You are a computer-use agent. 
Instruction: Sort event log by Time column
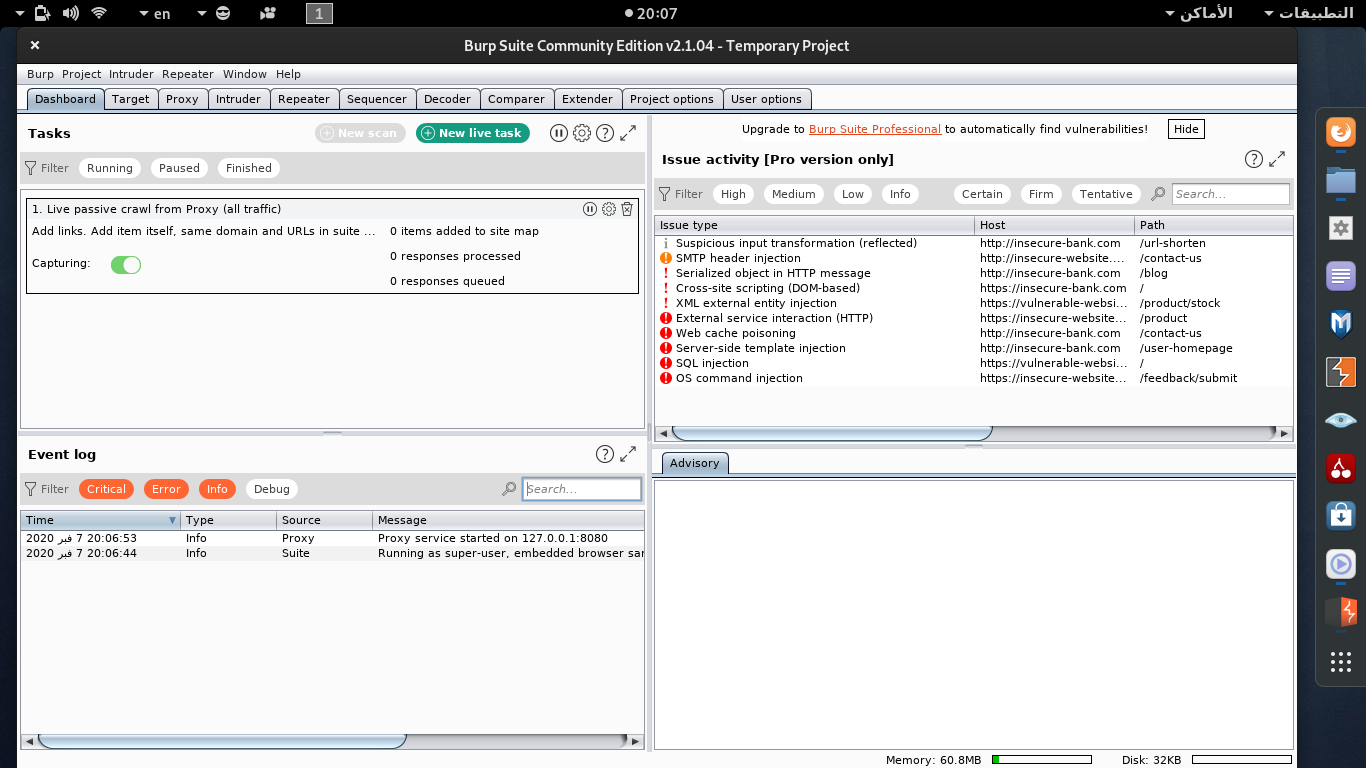click(100, 520)
